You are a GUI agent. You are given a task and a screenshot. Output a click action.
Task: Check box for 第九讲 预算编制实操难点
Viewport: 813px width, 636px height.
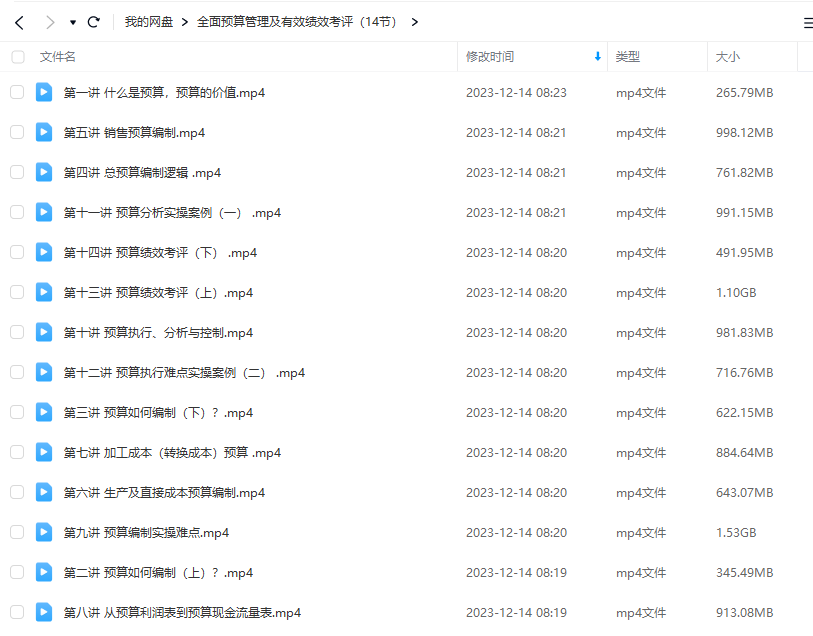click(x=17, y=532)
